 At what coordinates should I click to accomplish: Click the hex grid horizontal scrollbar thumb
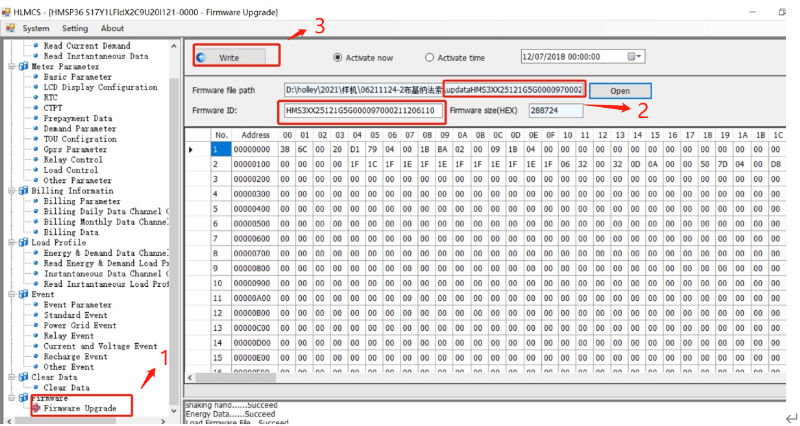tap(236, 378)
